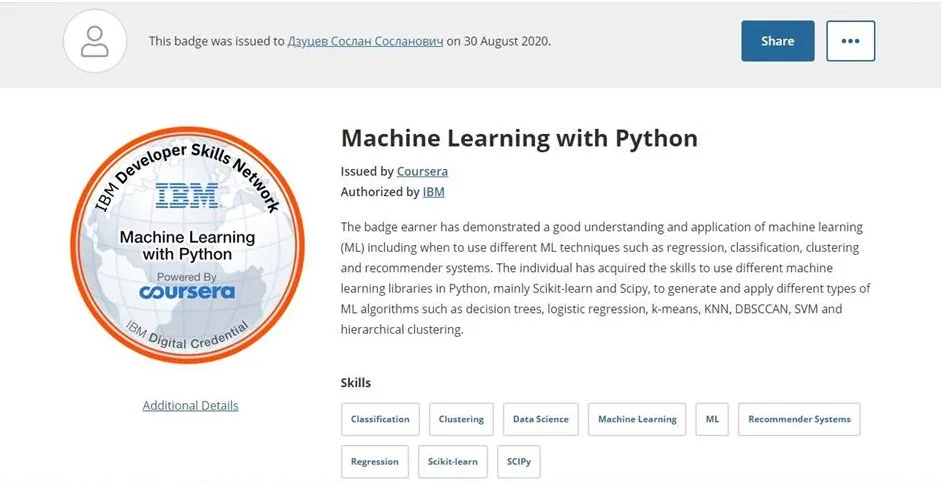The height and width of the screenshot is (483, 941).
Task: Select the Scikit-learn skill tag
Action: pos(452,461)
